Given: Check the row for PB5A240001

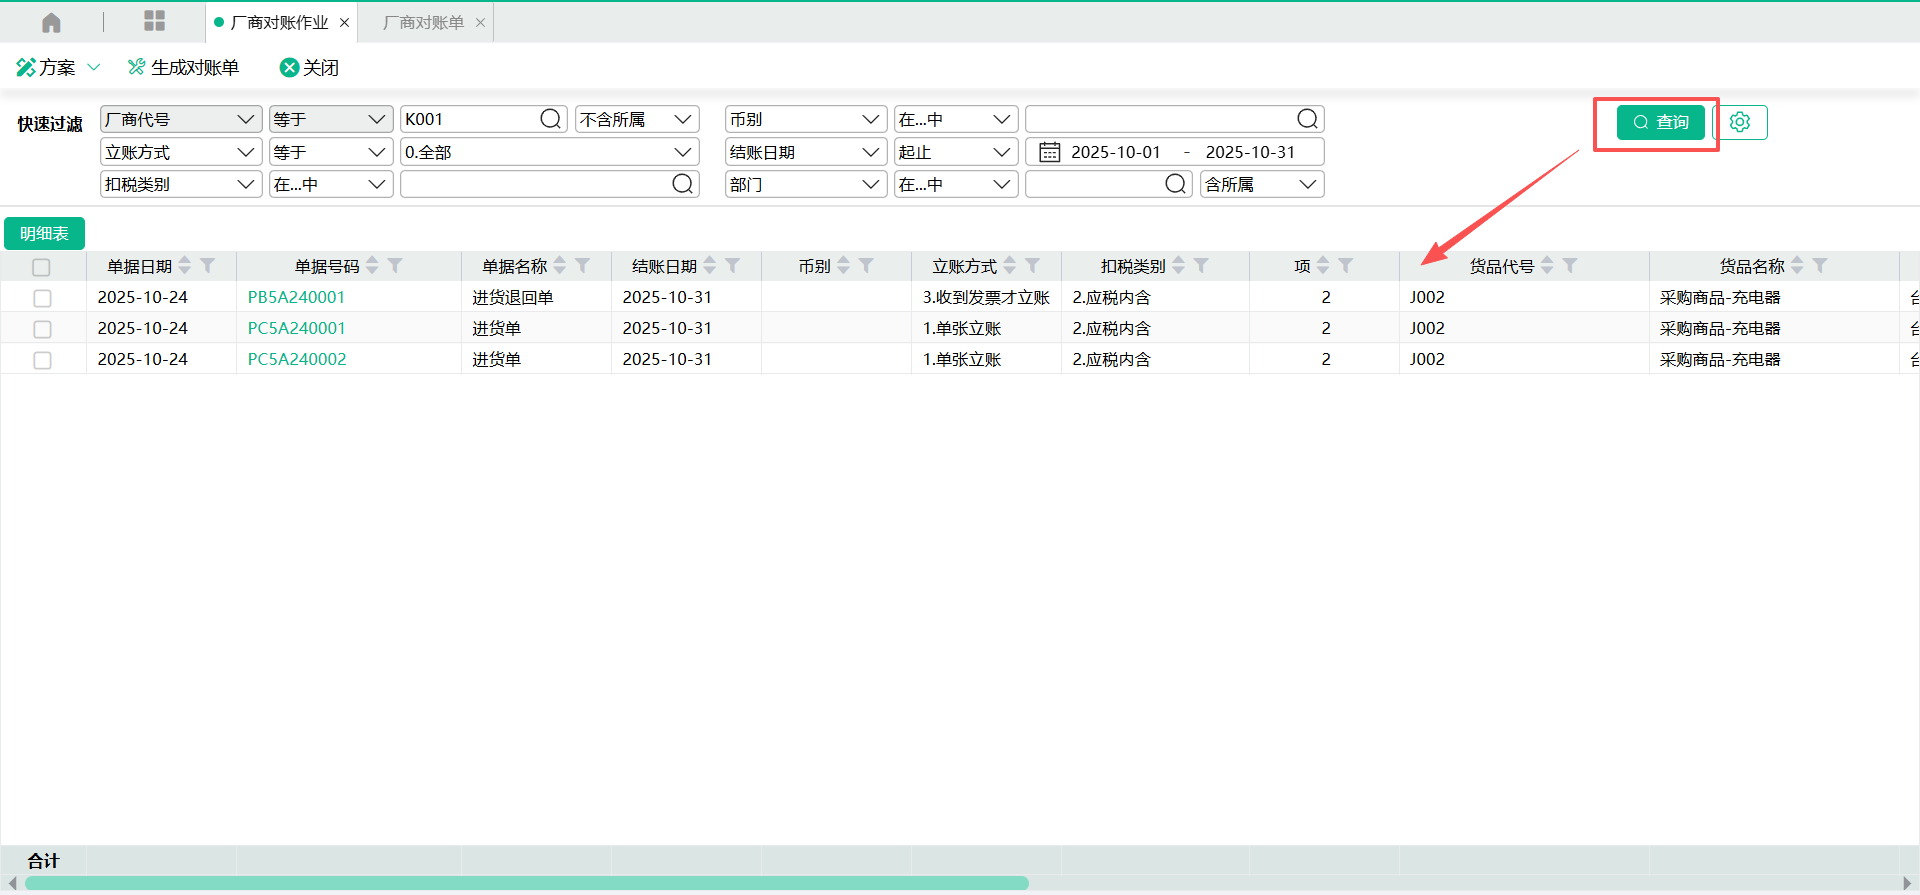Looking at the screenshot, I should click(42, 298).
